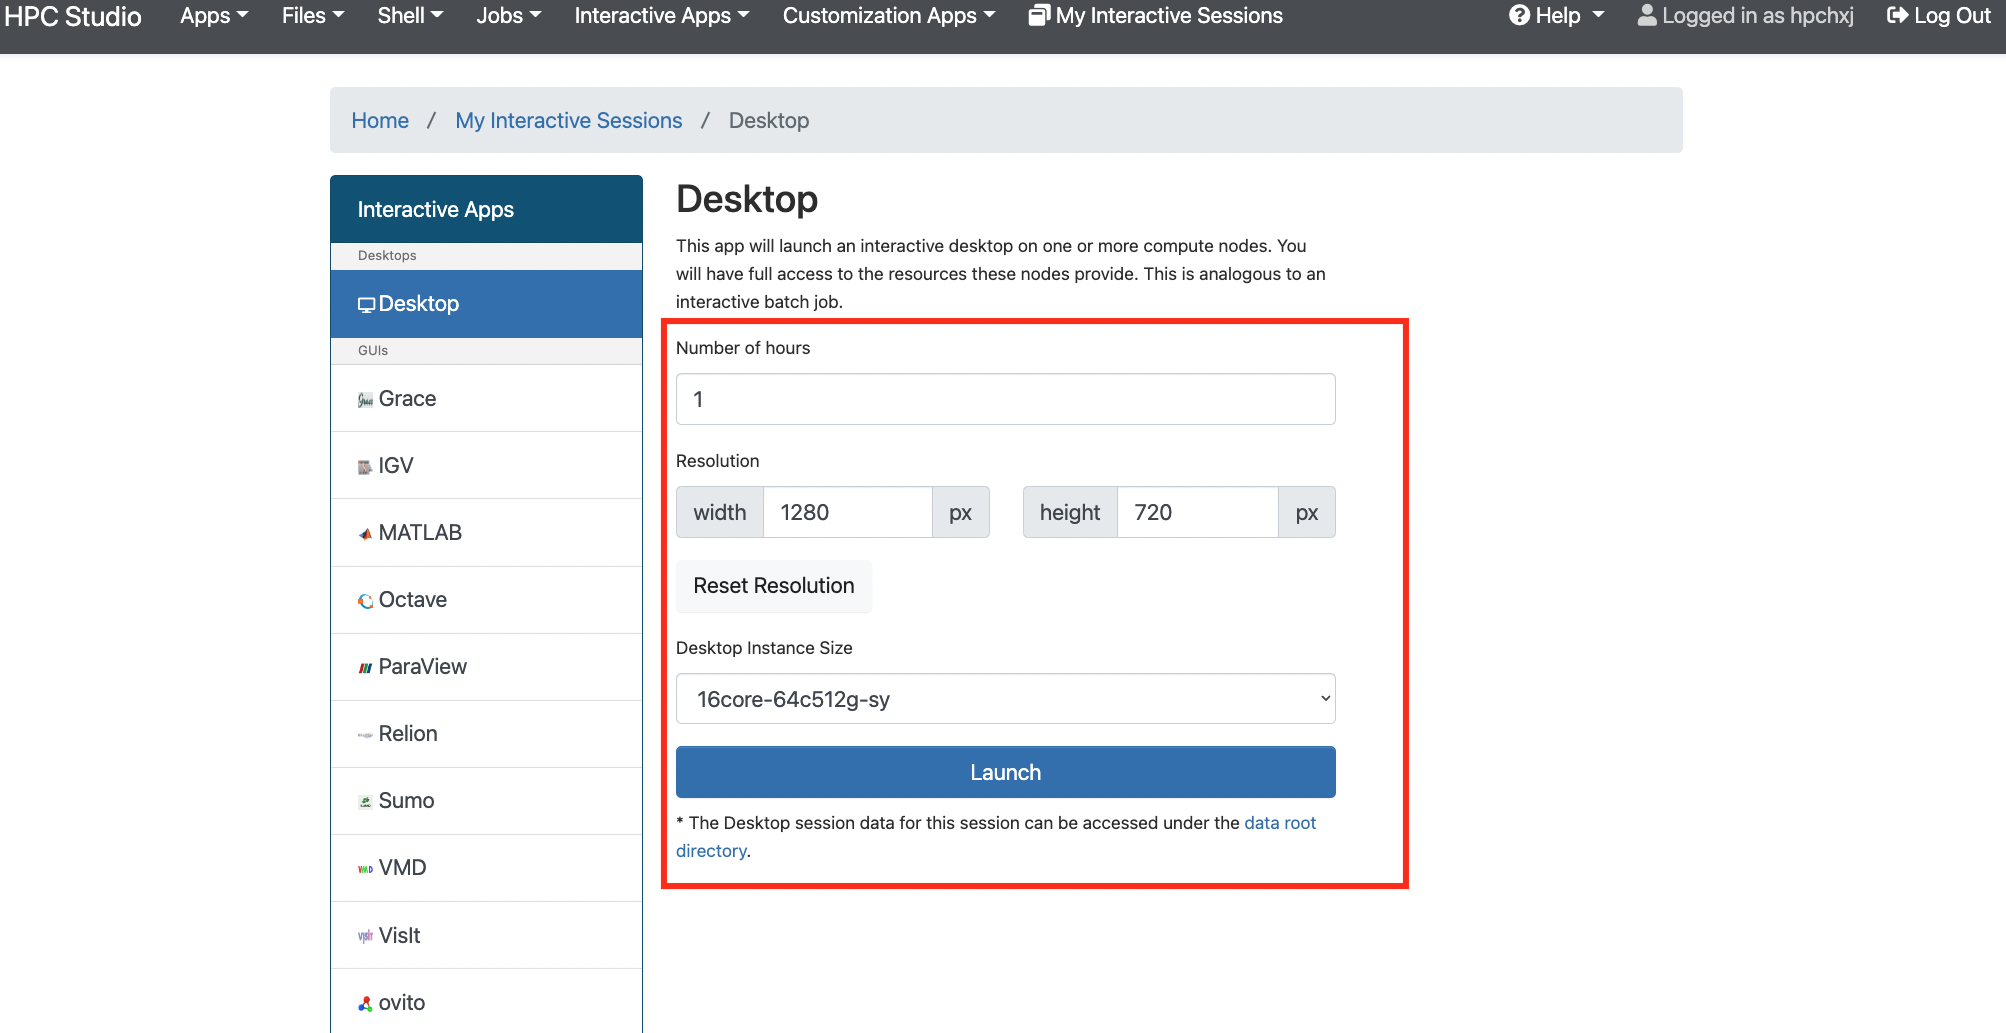Click the Desktop breadcrumb text
2006x1033 pixels.
[x=769, y=121]
